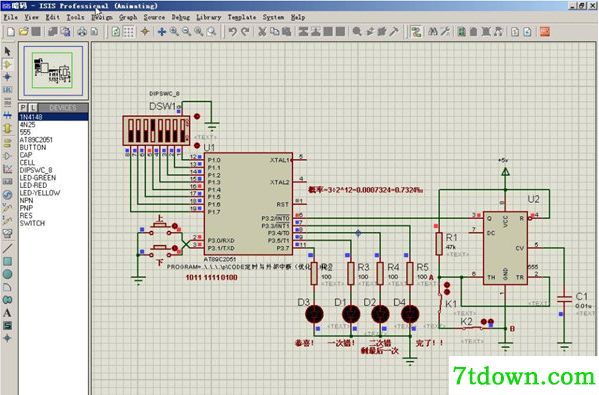Select the junction dot tool
Image resolution: width=599 pixels, height=395 pixels.
pyautogui.click(x=7, y=77)
